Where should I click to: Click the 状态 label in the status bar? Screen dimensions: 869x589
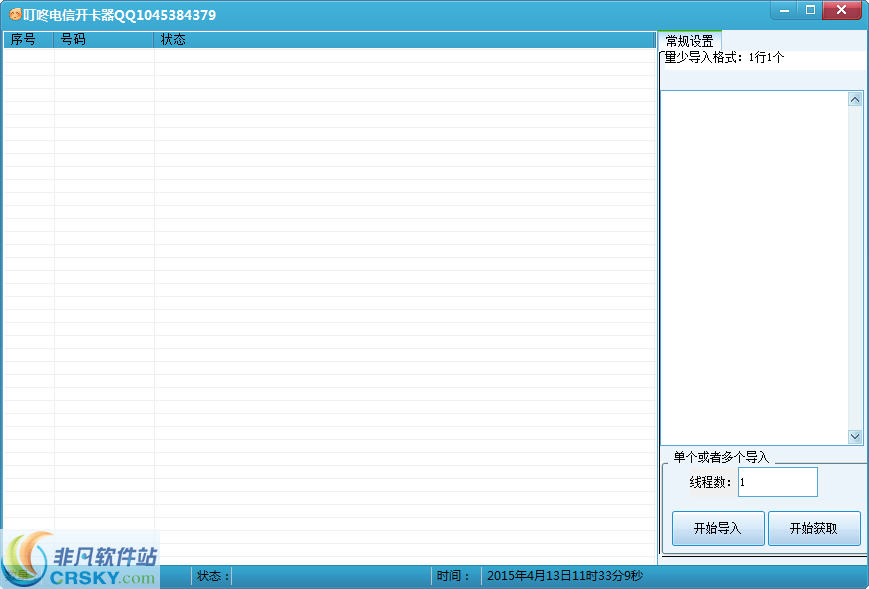coord(213,576)
